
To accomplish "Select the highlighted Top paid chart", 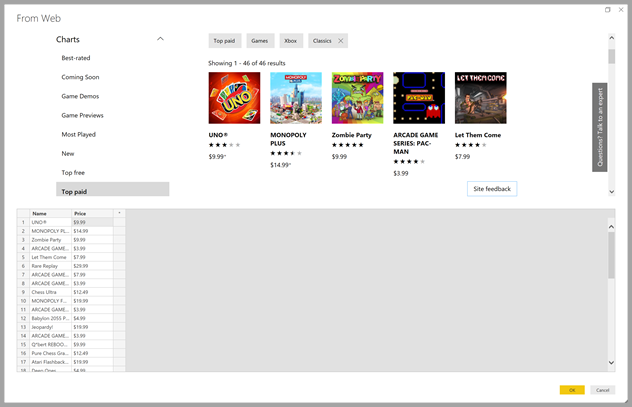I will (112, 189).
